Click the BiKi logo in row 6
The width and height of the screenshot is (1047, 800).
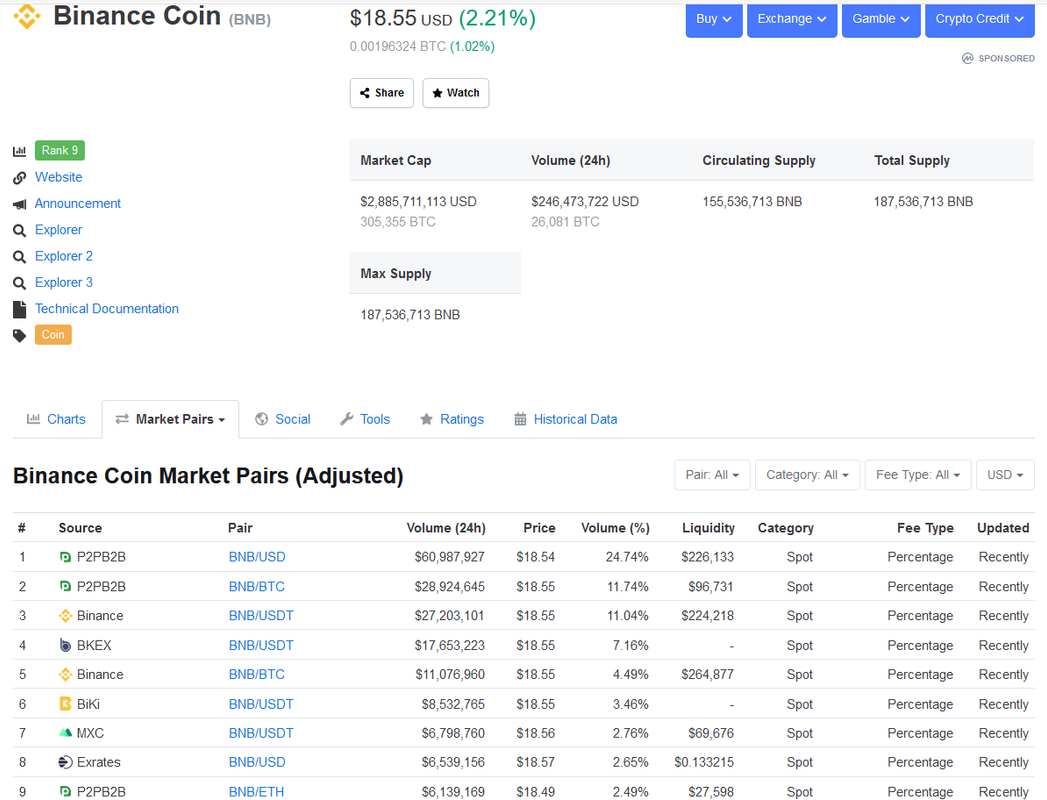[x=65, y=704]
